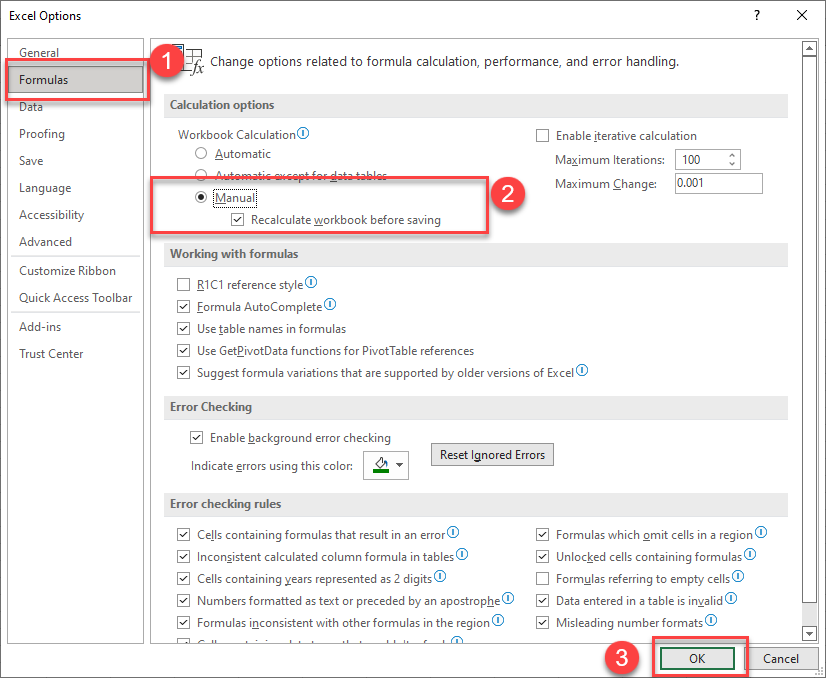Click the Reset Ignored Errors button
The width and height of the screenshot is (826, 678).
point(492,455)
